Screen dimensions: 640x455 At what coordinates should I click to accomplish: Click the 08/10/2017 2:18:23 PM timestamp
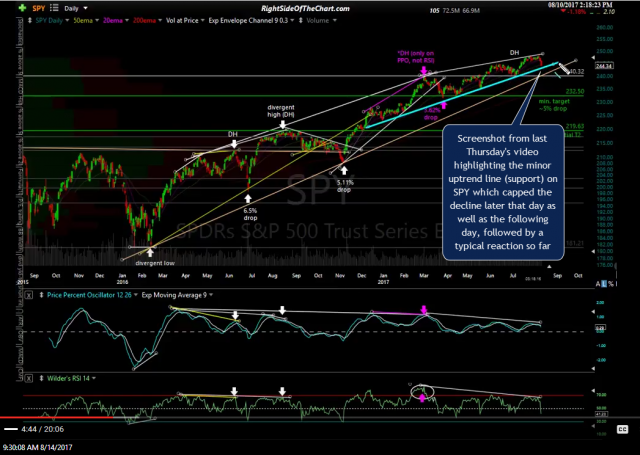[580, 4]
